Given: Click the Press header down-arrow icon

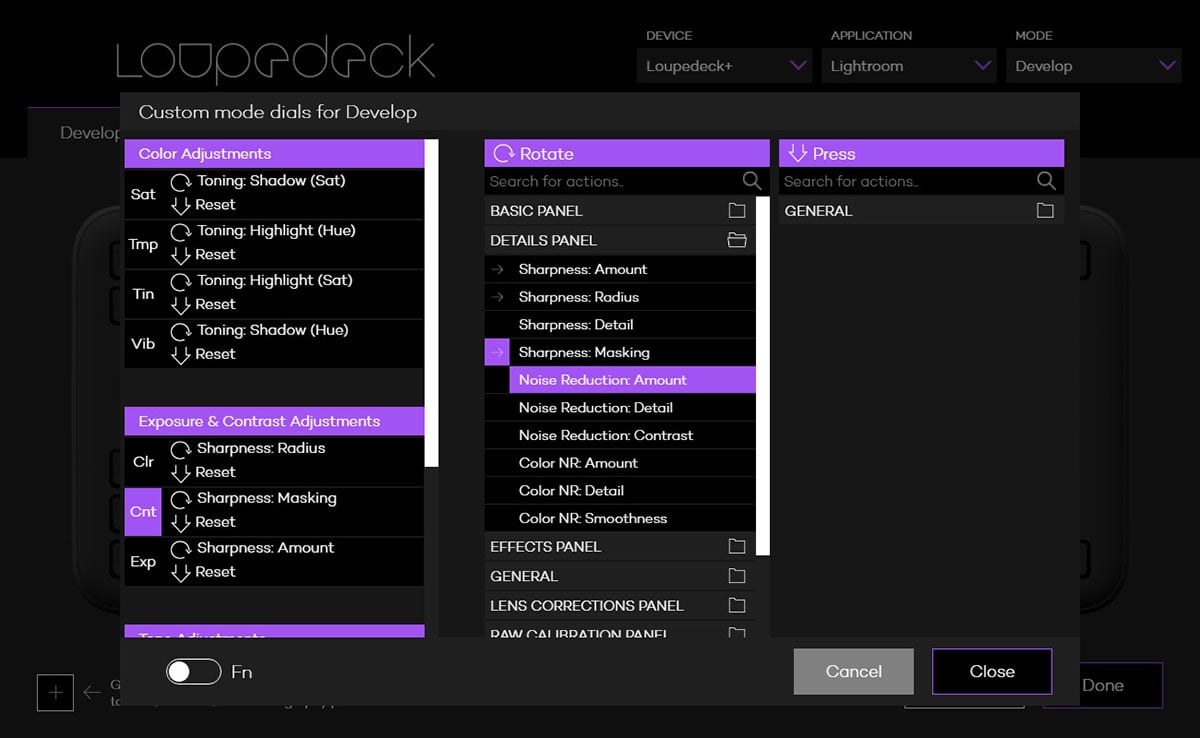Looking at the screenshot, I should tap(797, 153).
